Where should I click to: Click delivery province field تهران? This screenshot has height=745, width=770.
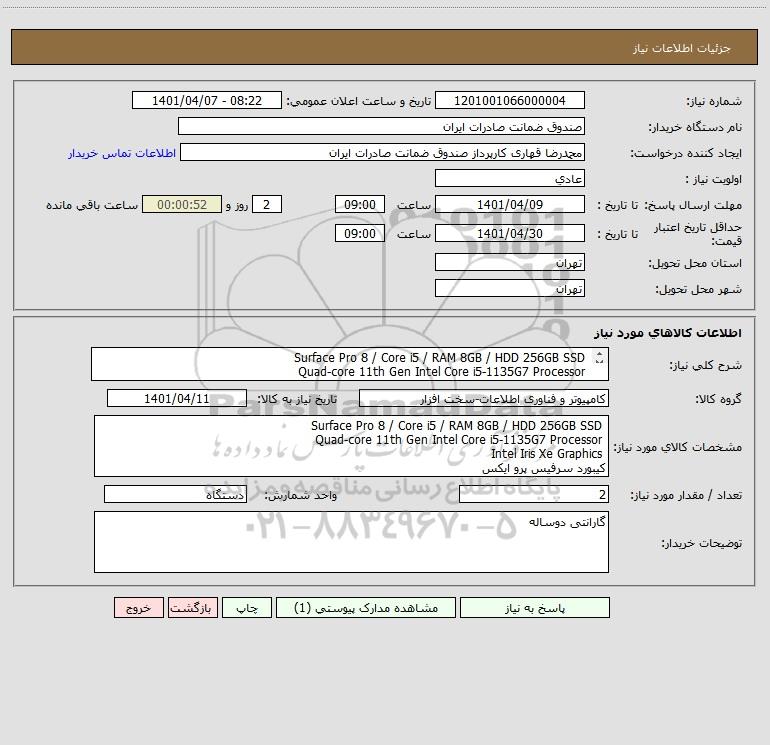510,262
